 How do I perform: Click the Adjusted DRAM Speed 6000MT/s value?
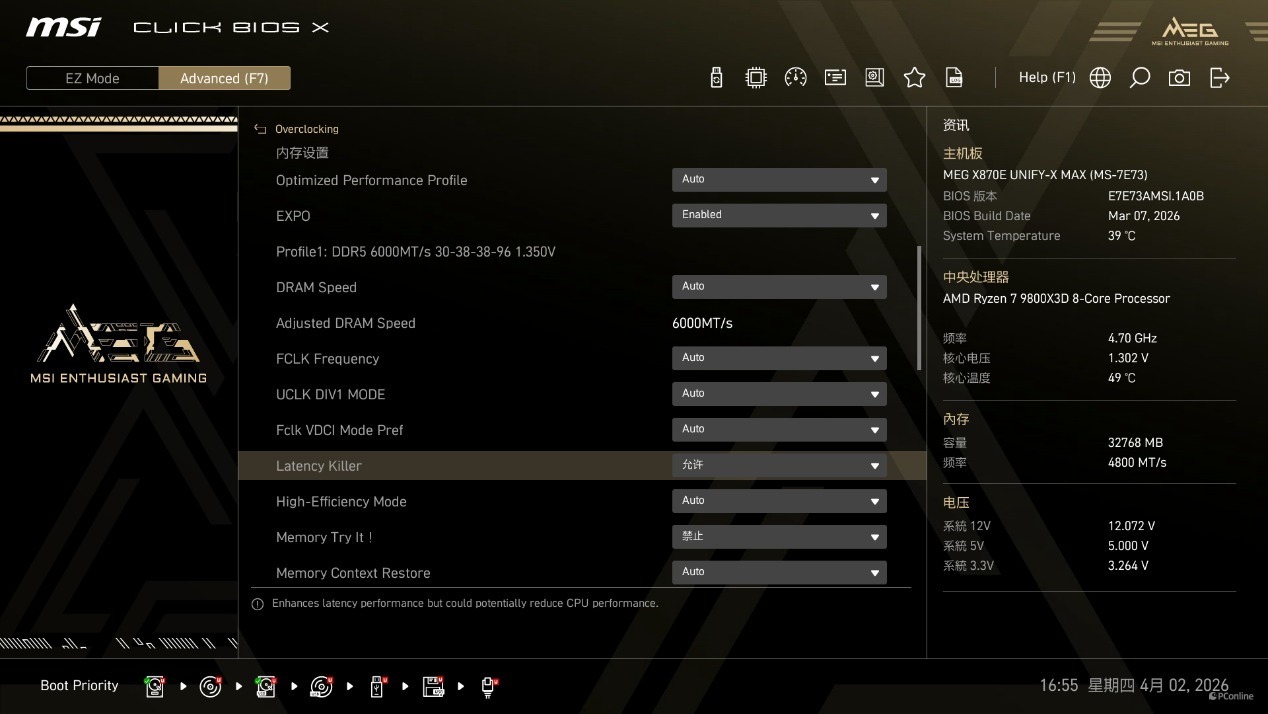[702, 323]
